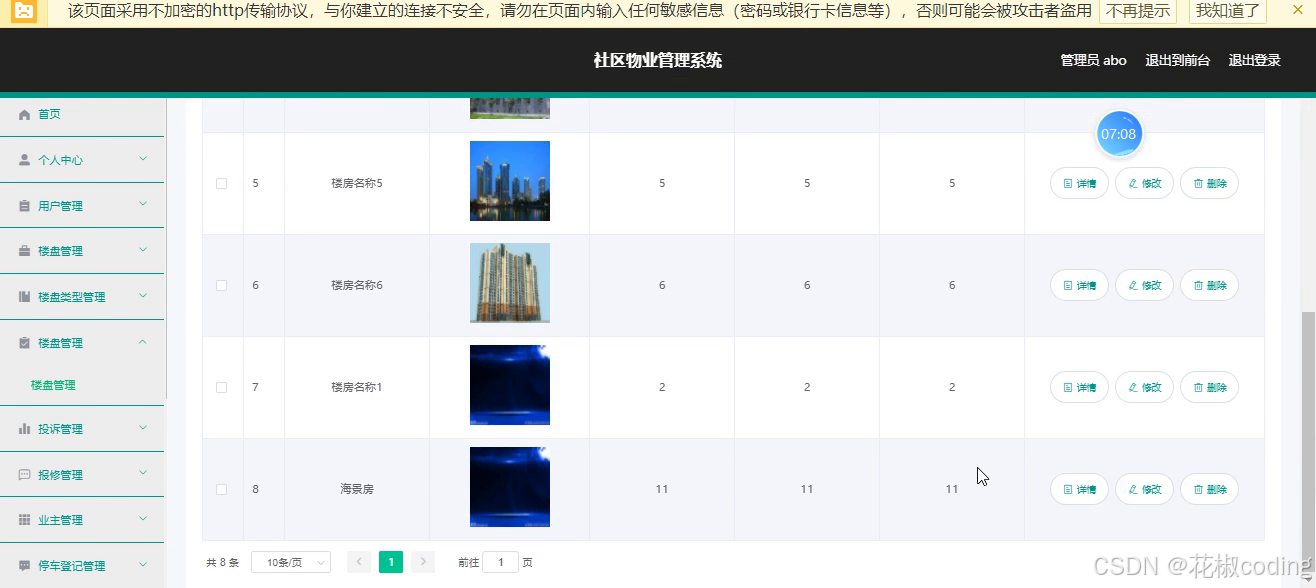Click the 前往 page number input
Image resolution: width=1316 pixels, height=588 pixels.
click(500, 562)
